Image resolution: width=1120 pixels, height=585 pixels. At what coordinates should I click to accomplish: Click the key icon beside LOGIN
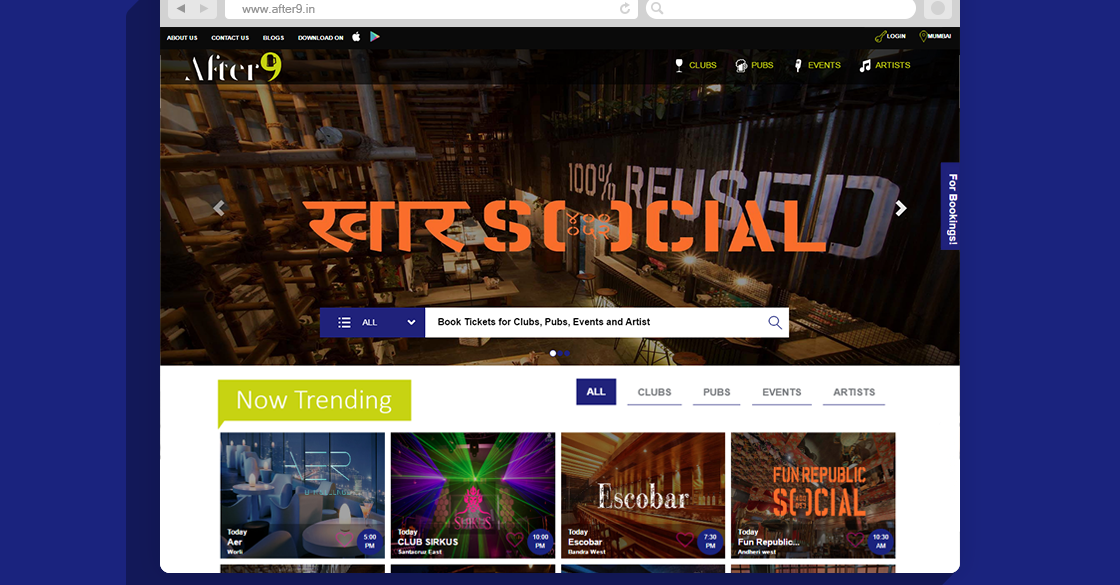(880, 36)
